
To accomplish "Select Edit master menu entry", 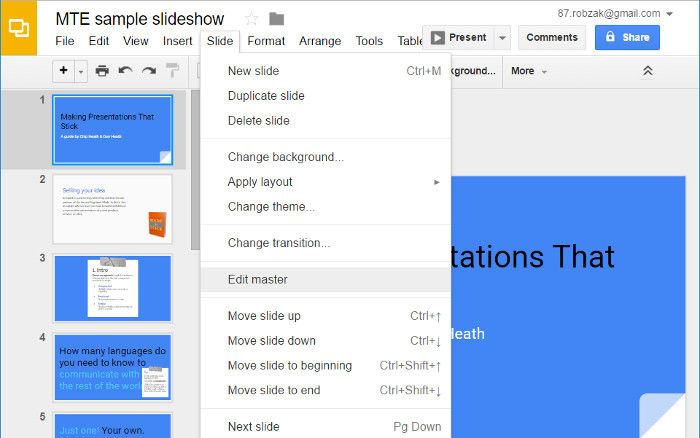I will (326, 280).
